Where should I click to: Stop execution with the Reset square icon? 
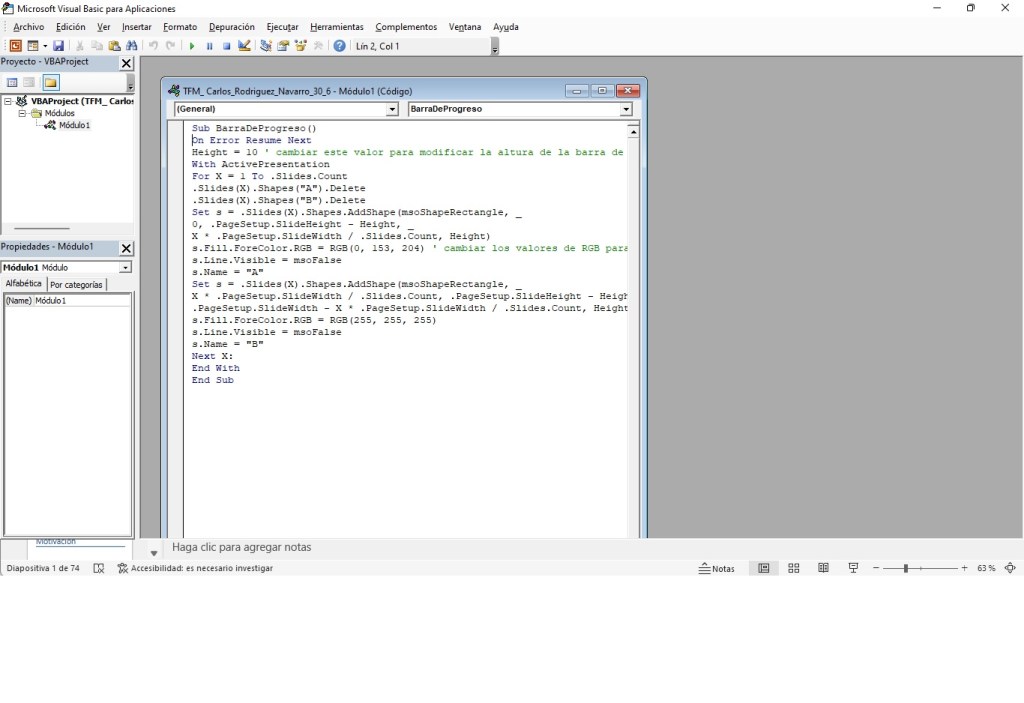click(226, 46)
